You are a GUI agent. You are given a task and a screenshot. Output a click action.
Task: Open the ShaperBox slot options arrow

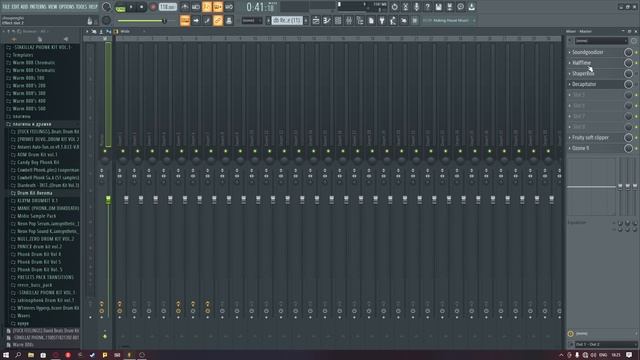tap(570, 73)
